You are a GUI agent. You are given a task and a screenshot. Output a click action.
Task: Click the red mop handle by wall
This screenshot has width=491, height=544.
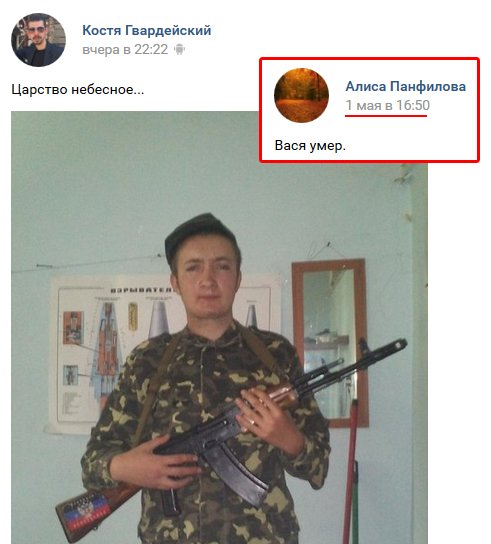point(350,472)
